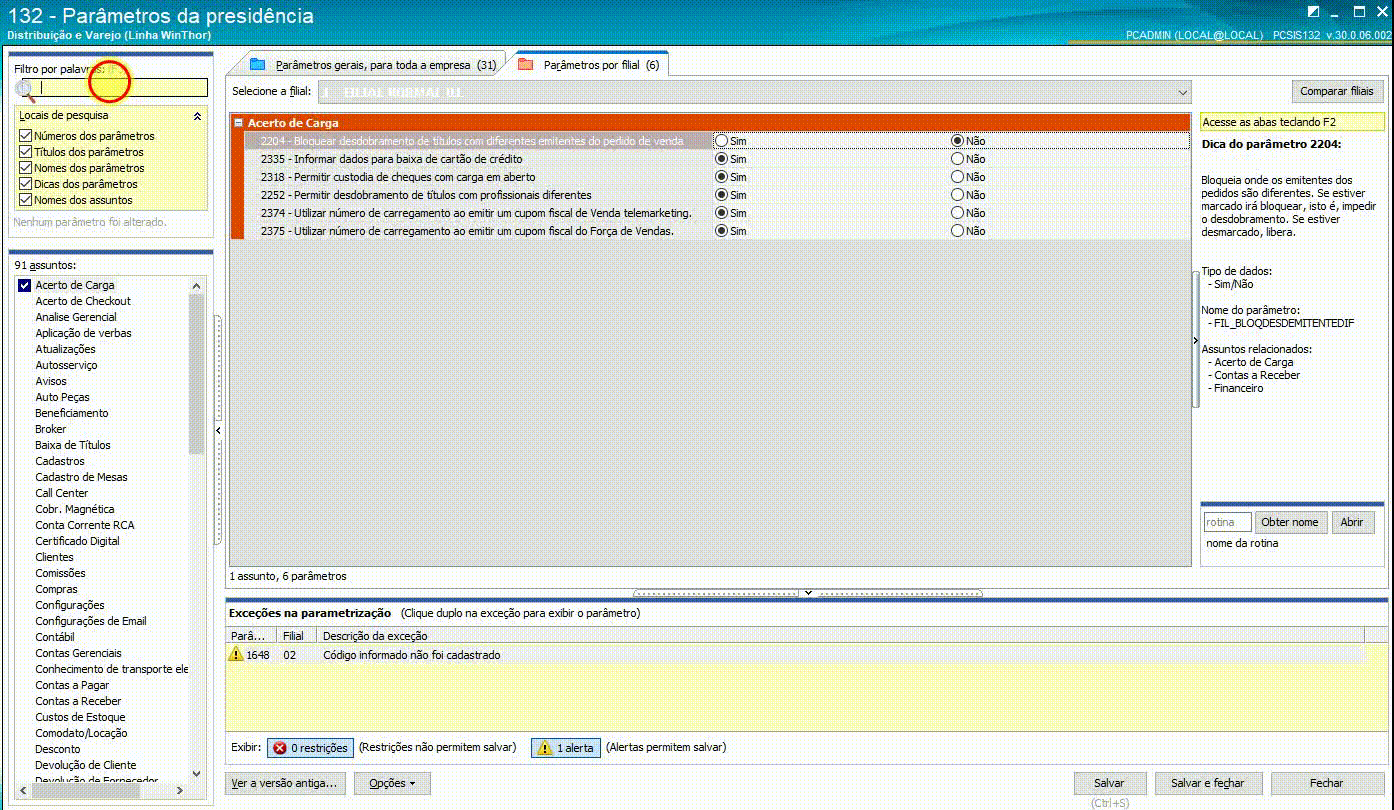Screen dimensions: 1394x810
Task: Collapse the Locais de pesquisa panel
Action: point(197,116)
